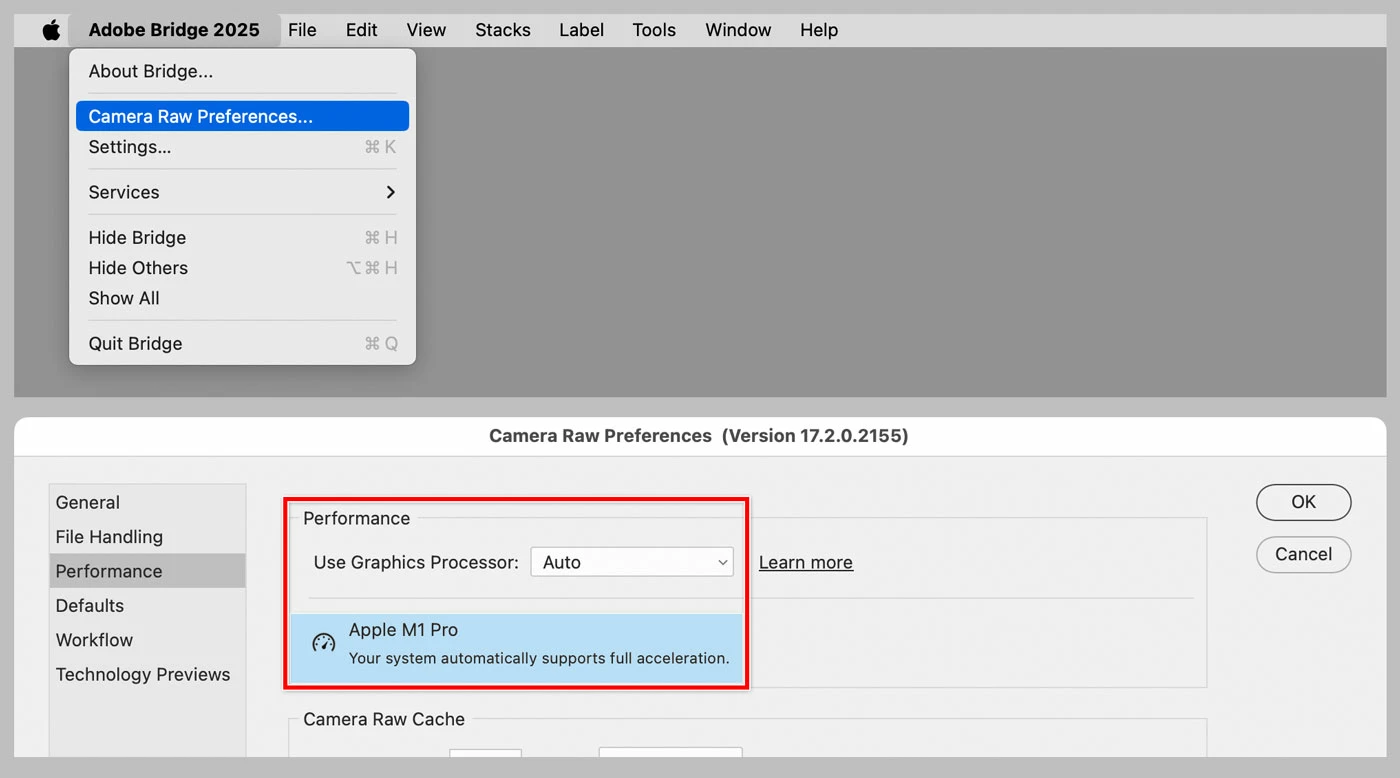Expand the Services submenu
The height and width of the screenshot is (778, 1400).
(242, 192)
